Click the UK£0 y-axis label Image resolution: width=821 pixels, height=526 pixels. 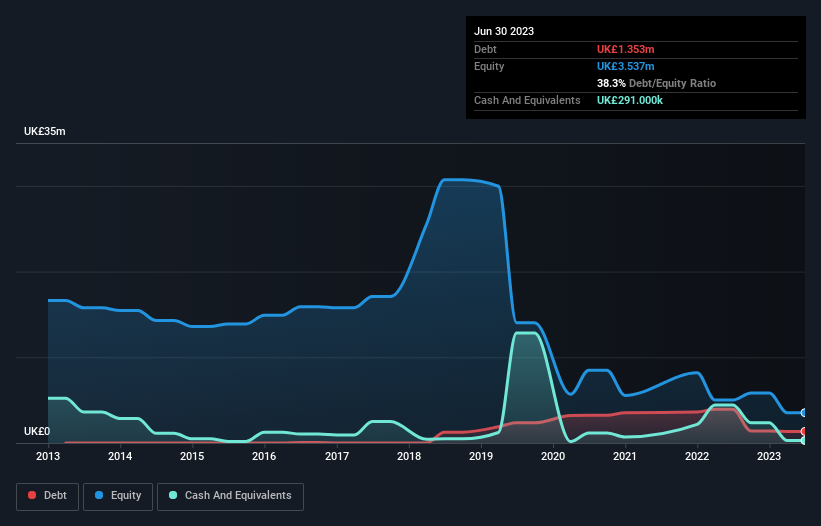tap(37, 431)
